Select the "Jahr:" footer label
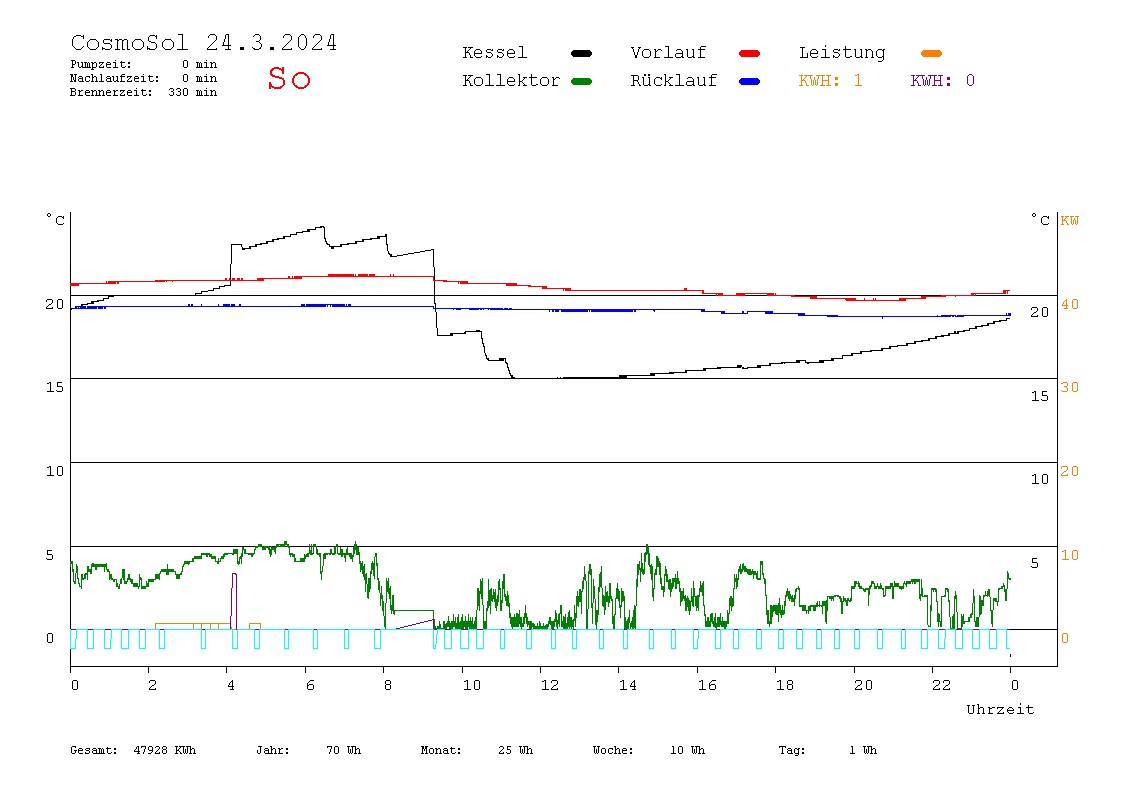 pos(272,750)
